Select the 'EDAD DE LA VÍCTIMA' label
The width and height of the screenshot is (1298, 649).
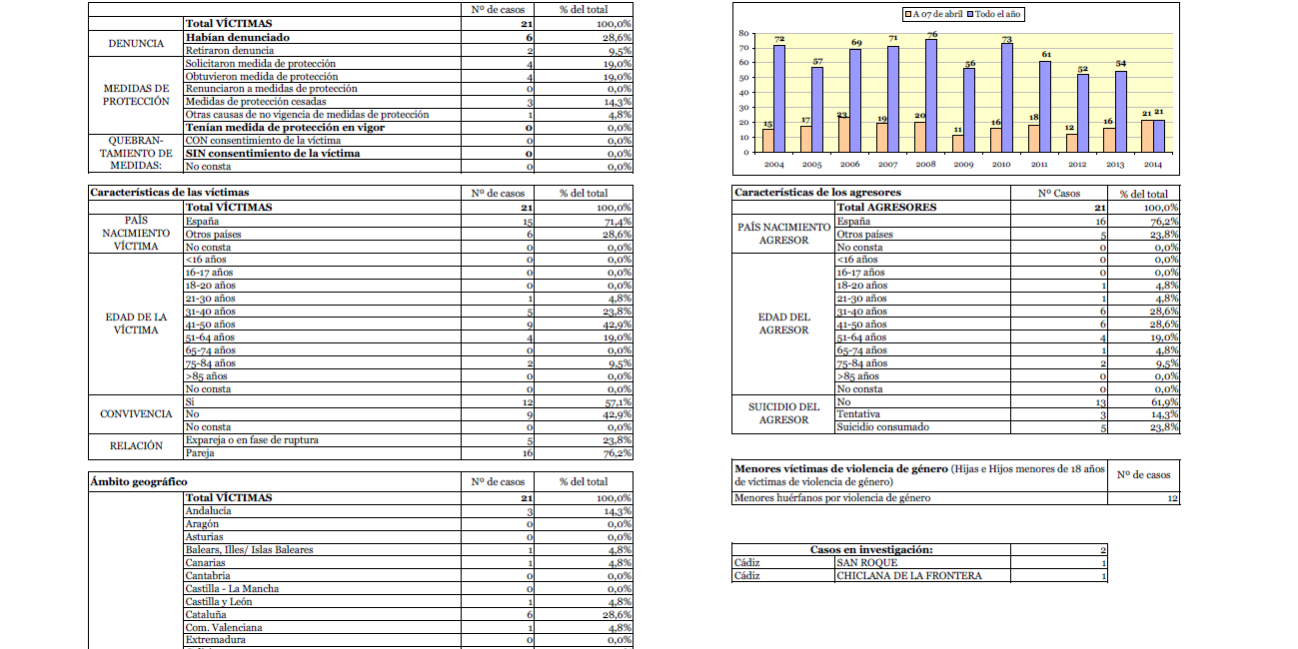pyautogui.click(x=135, y=324)
